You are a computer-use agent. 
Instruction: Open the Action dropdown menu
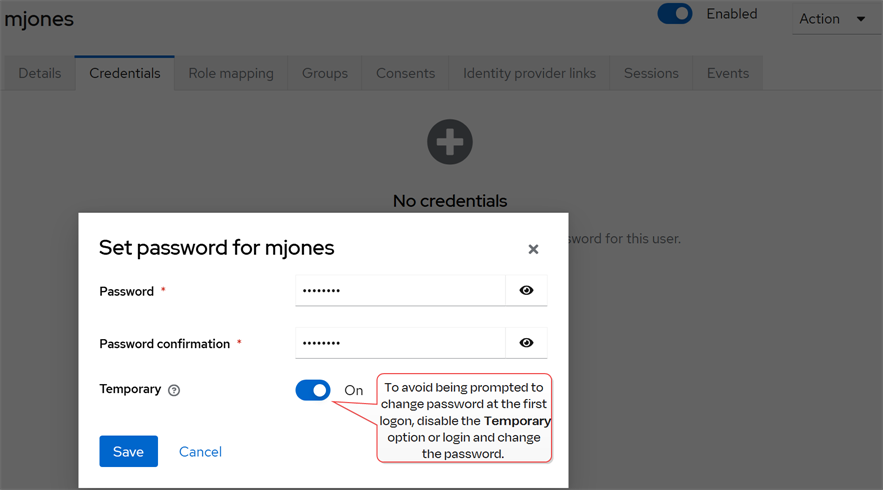[832, 19]
